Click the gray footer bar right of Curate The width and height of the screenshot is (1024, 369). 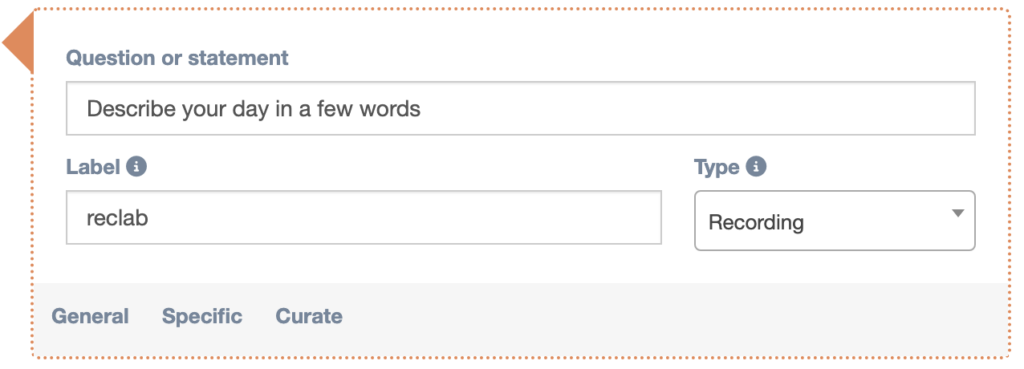point(673,317)
